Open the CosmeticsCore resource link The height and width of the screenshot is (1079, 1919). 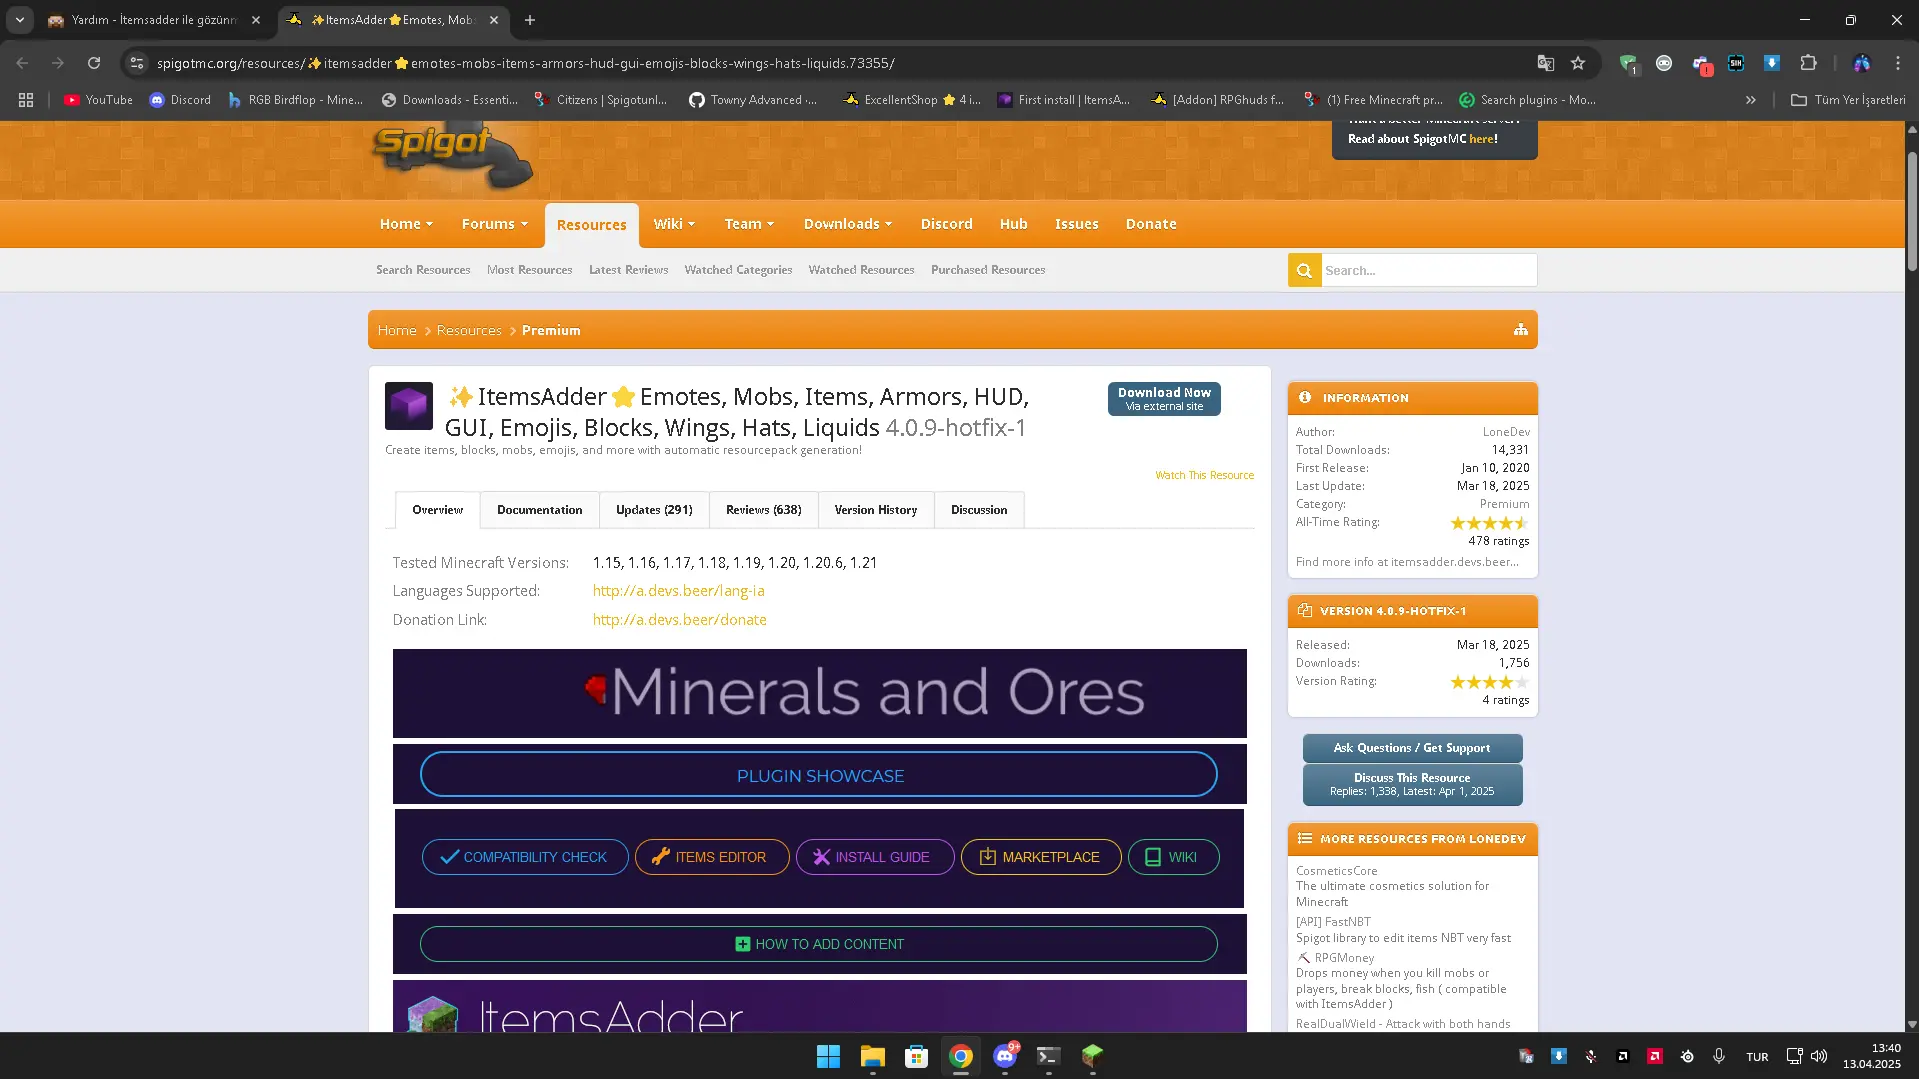(x=1336, y=871)
